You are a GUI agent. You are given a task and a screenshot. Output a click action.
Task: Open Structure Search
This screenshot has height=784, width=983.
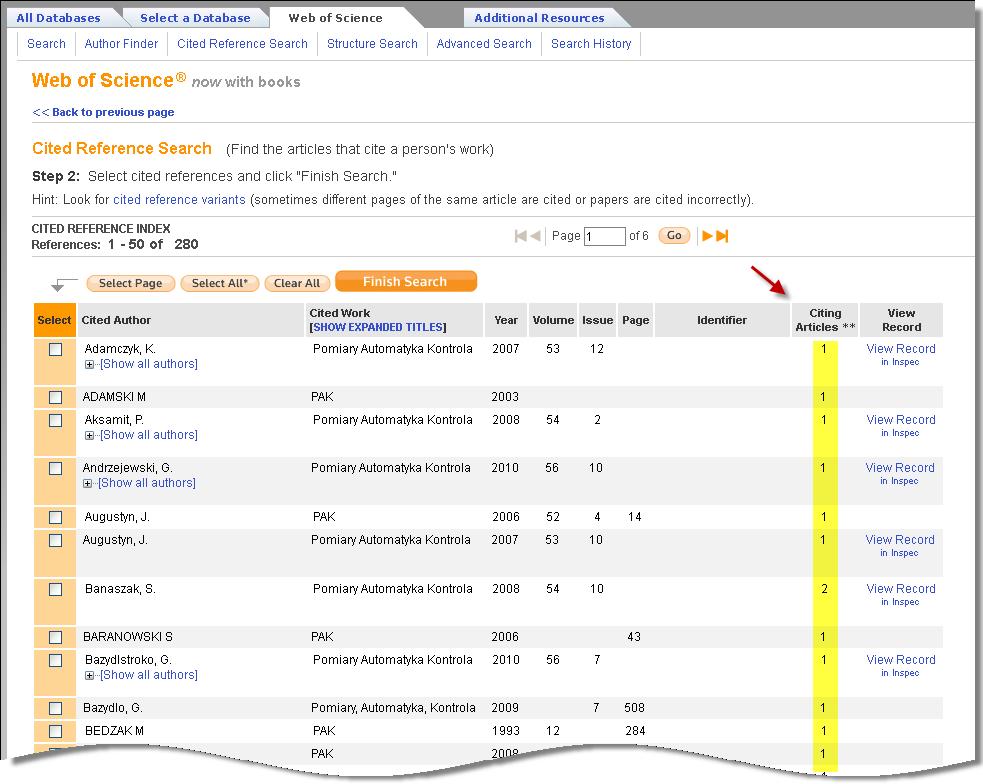tap(372, 44)
